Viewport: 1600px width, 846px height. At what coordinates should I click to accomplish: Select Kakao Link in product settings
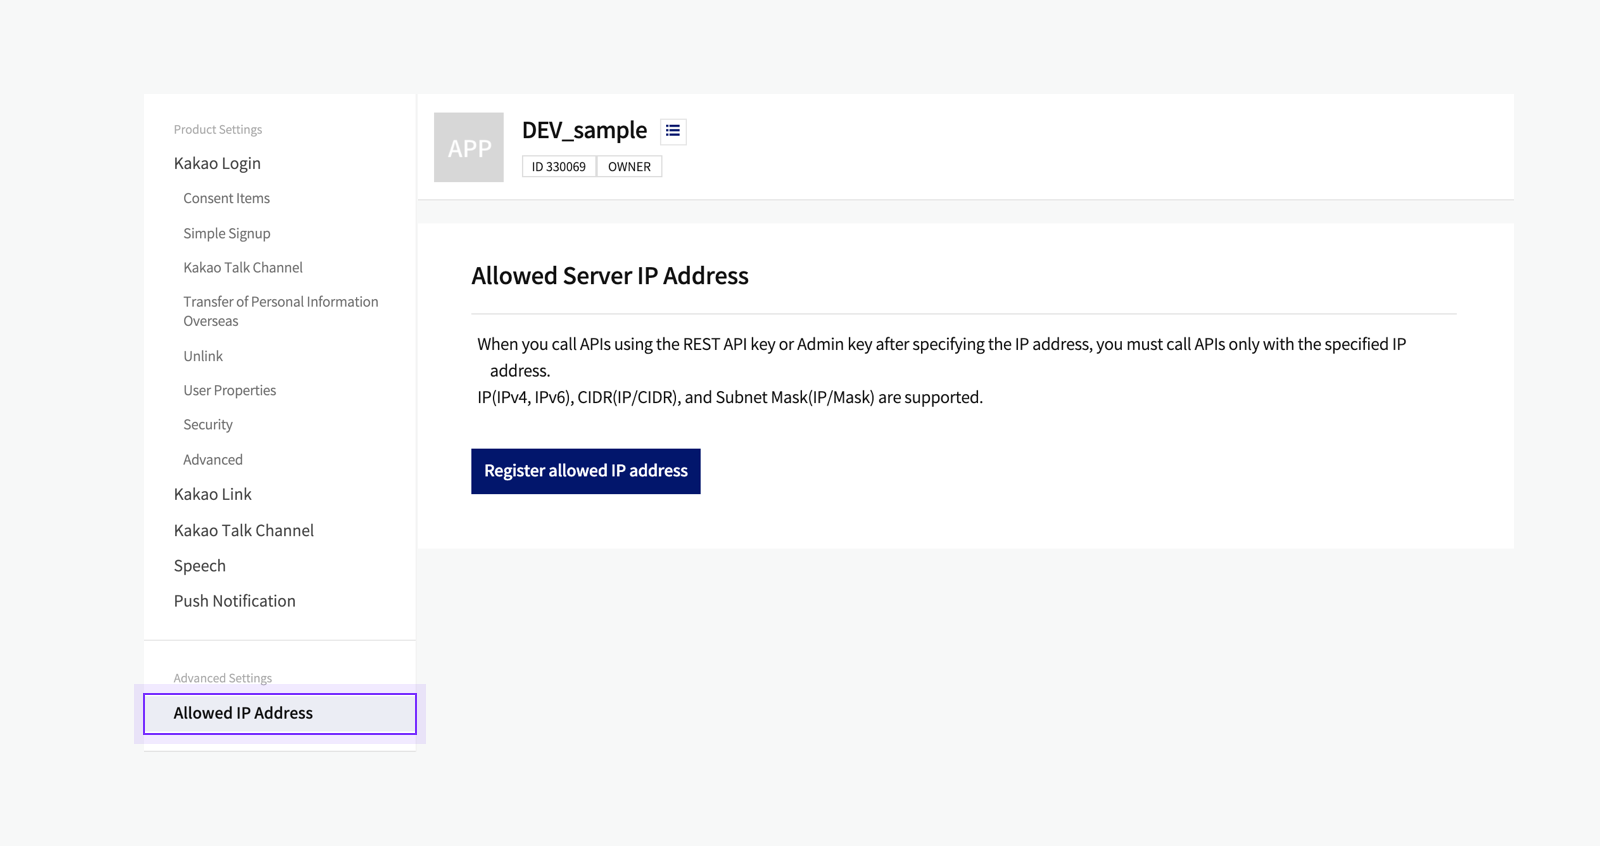click(213, 494)
